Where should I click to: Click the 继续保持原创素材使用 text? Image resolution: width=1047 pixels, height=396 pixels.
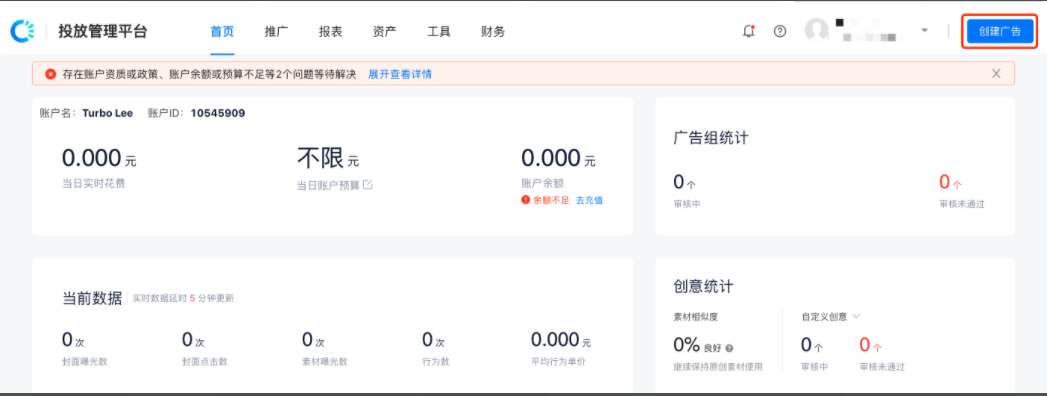pos(717,367)
